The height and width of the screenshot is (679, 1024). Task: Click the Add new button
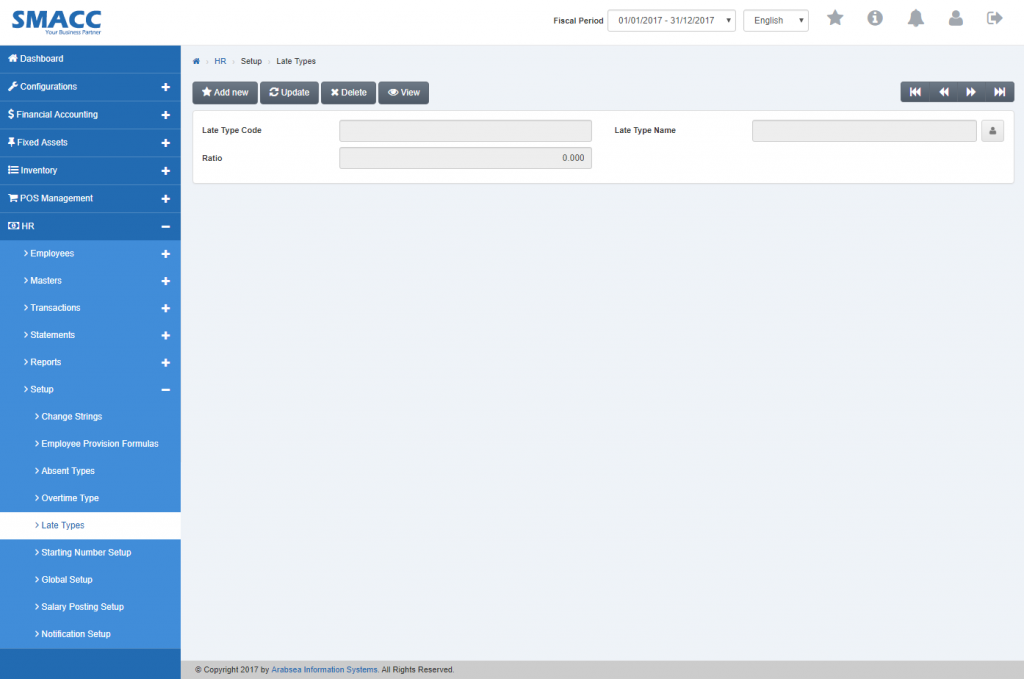coord(224,91)
